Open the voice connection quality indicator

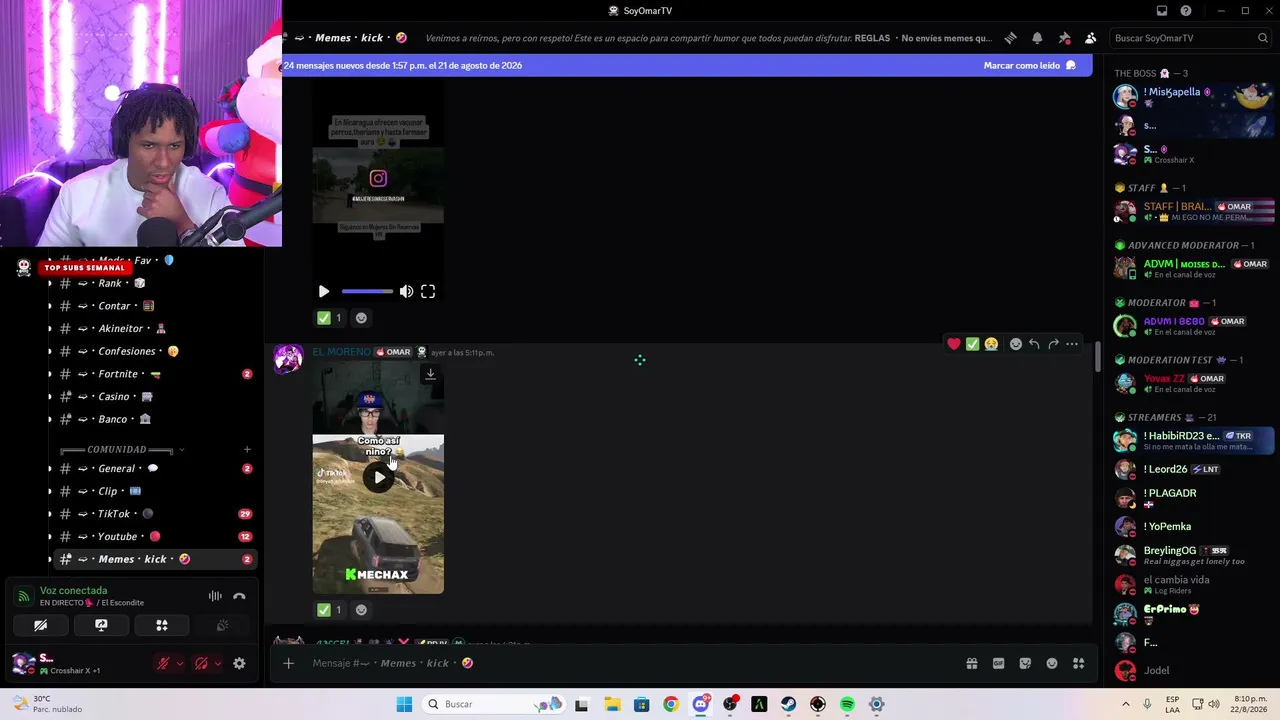click(23, 596)
